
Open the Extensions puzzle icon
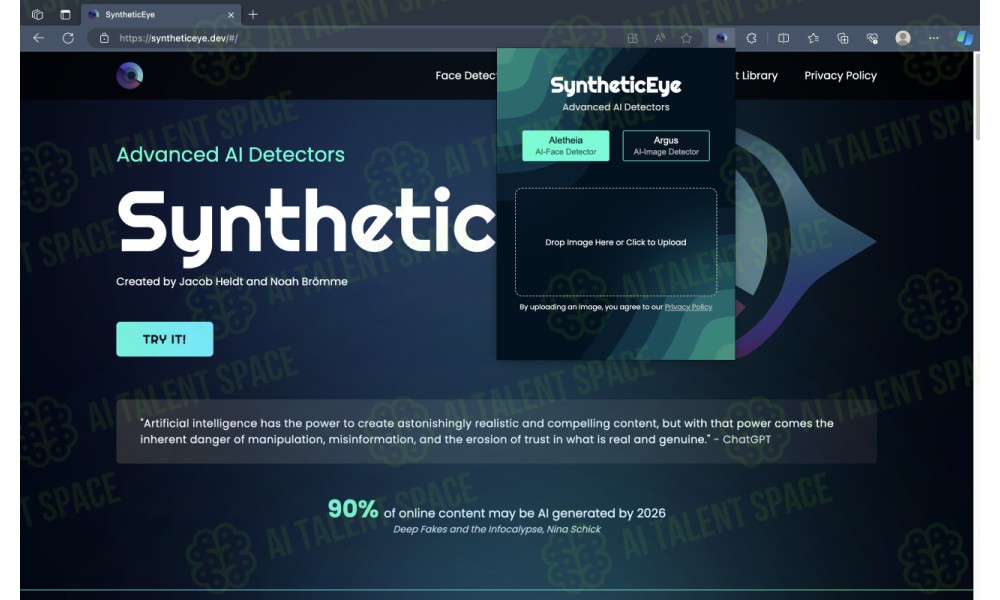(751, 38)
